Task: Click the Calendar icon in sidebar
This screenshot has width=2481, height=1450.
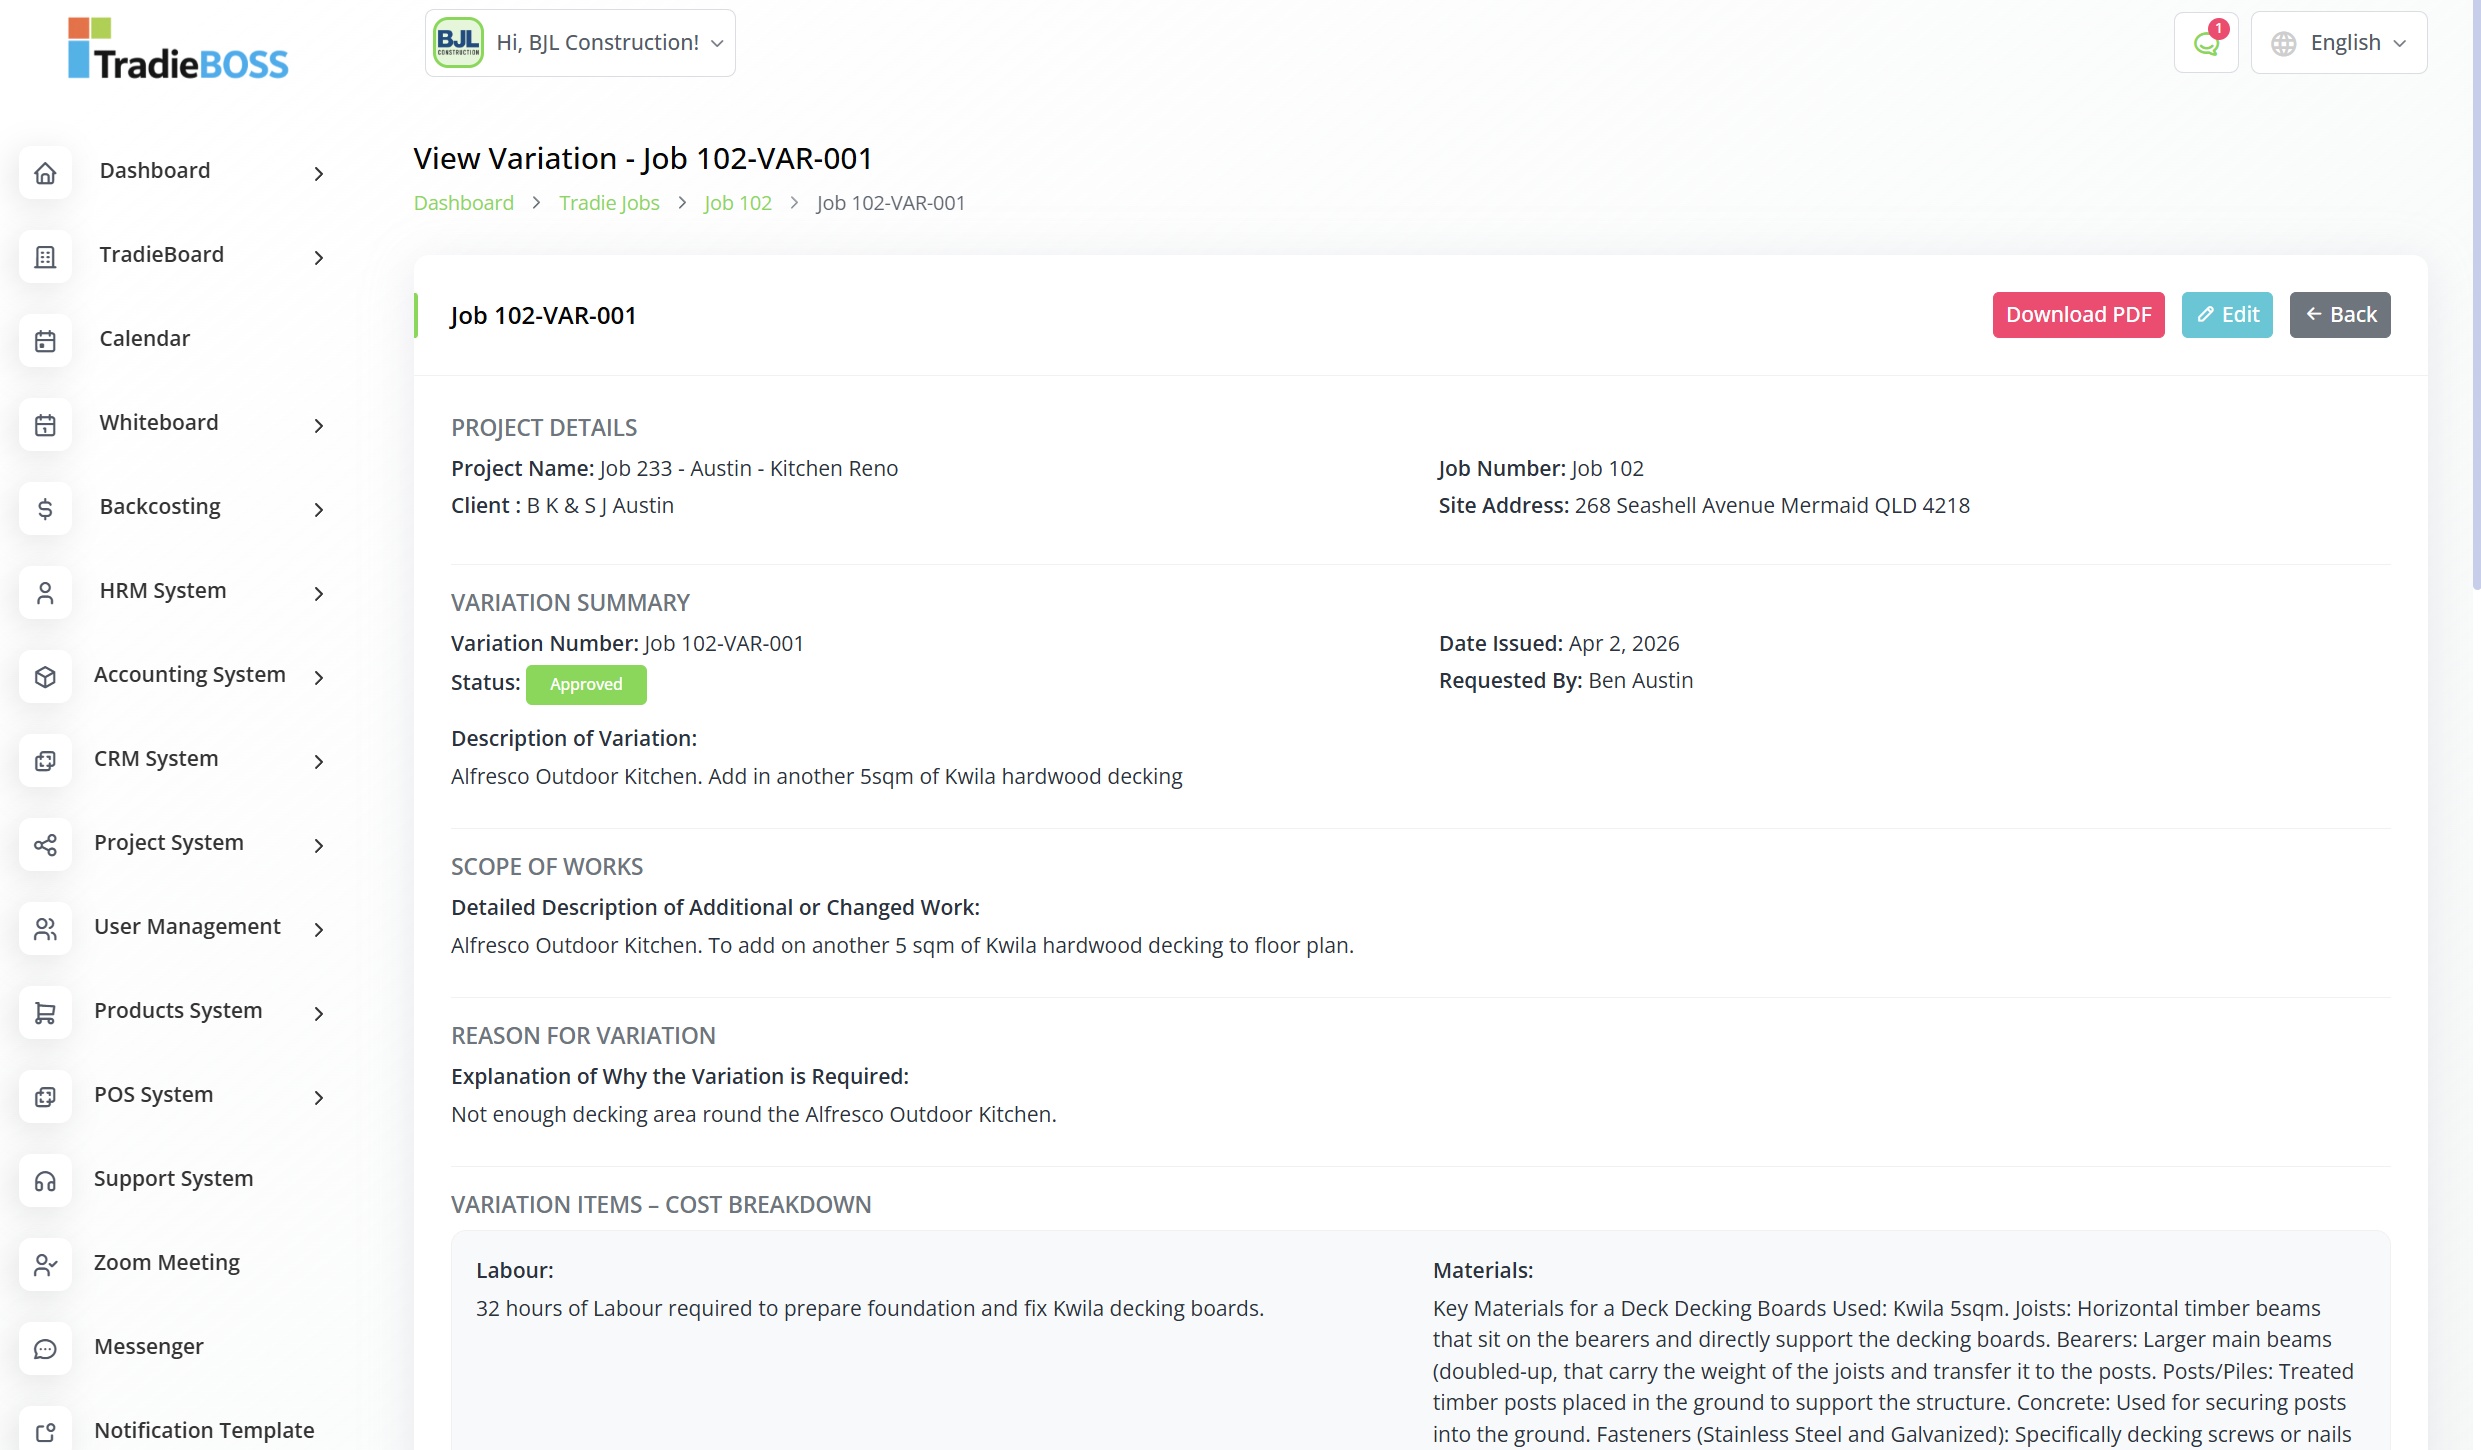Action: pos(45,341)
